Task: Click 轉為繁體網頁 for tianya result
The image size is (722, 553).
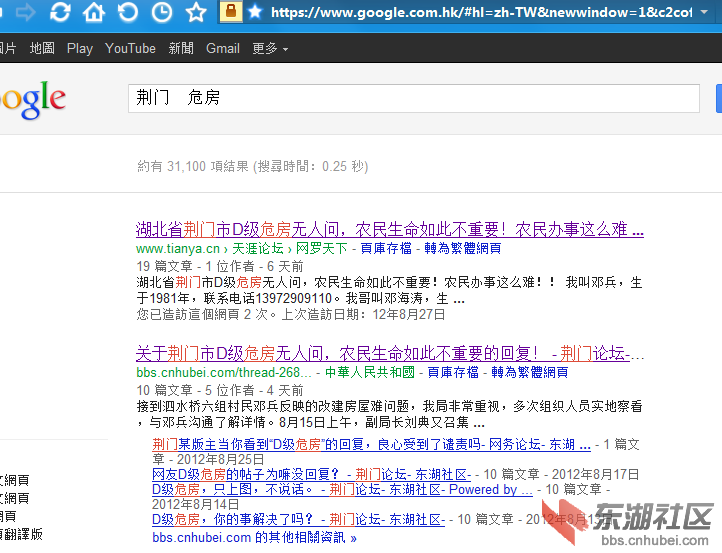Action: click(463, 249)
